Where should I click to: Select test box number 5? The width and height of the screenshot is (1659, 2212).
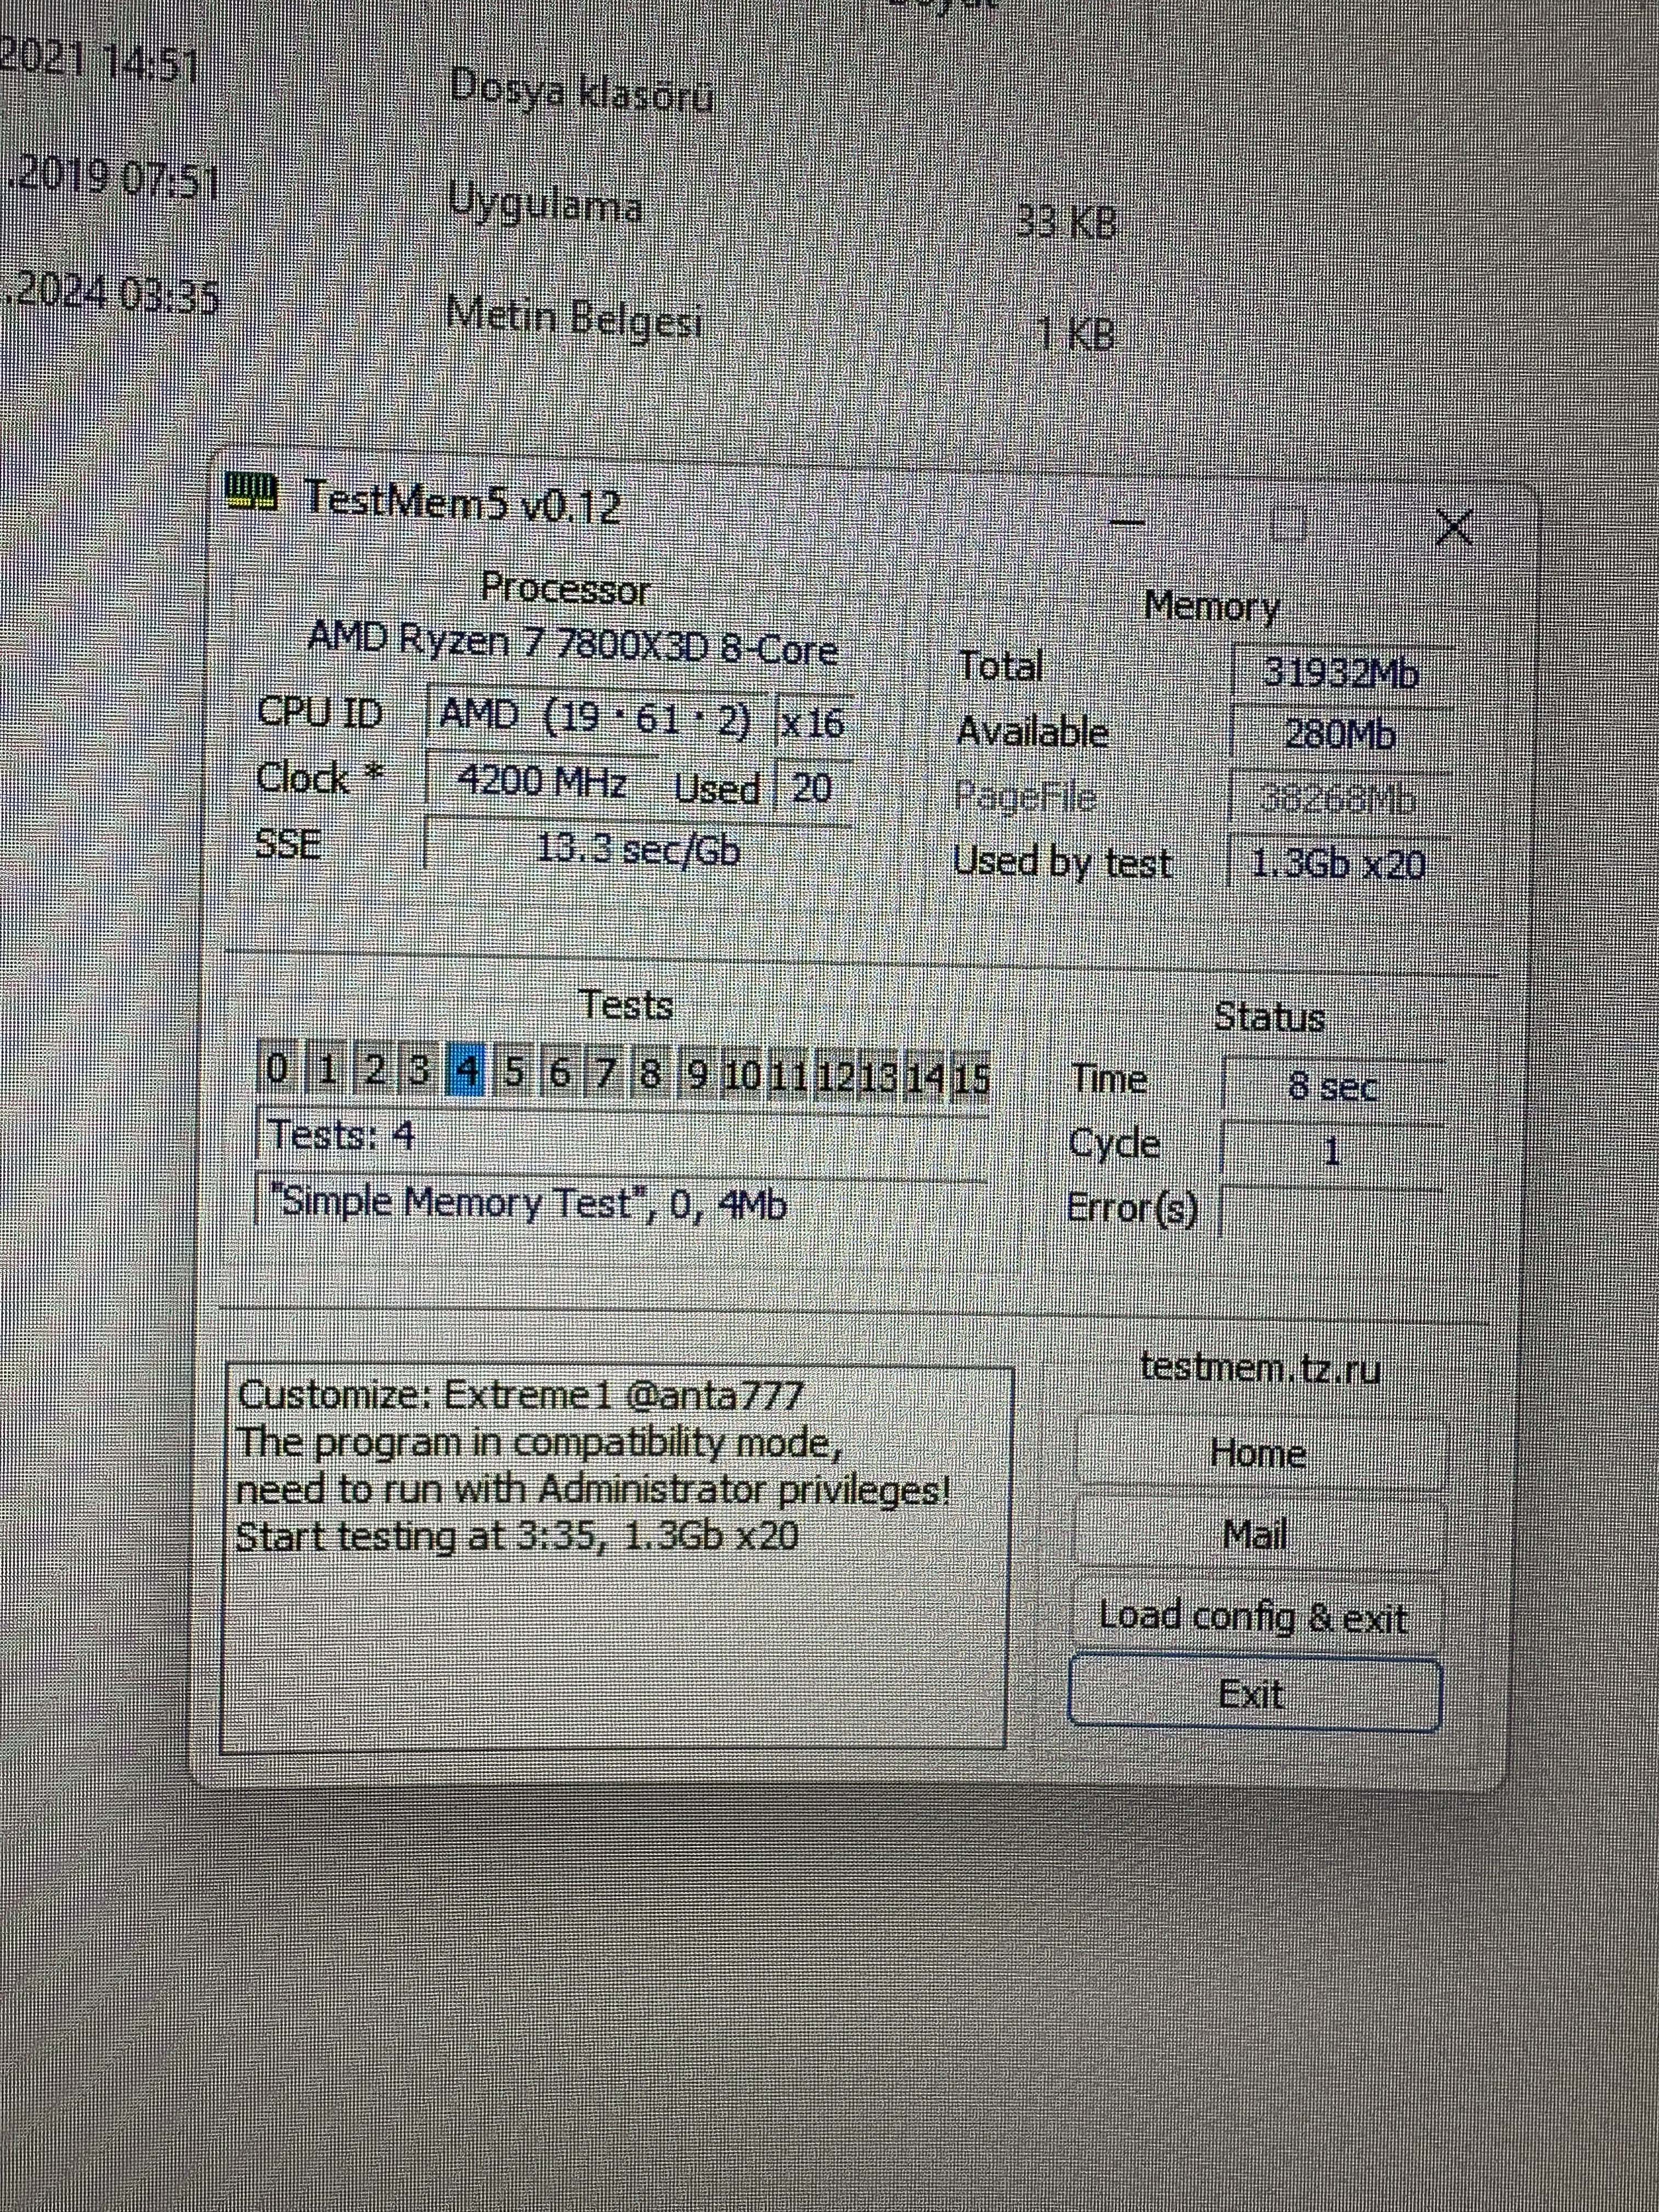[513, 1071]
